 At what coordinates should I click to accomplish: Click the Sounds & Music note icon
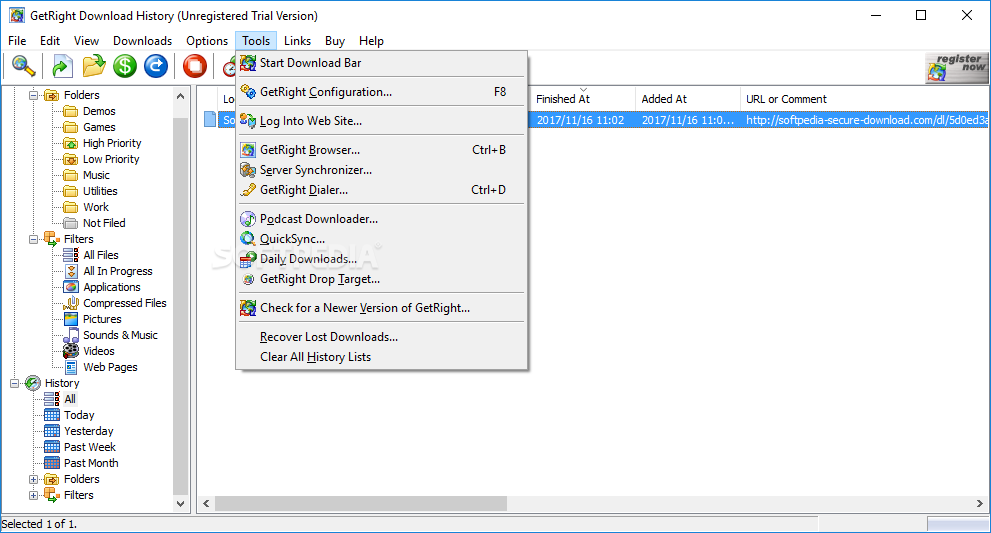click(x=71, y=335)
